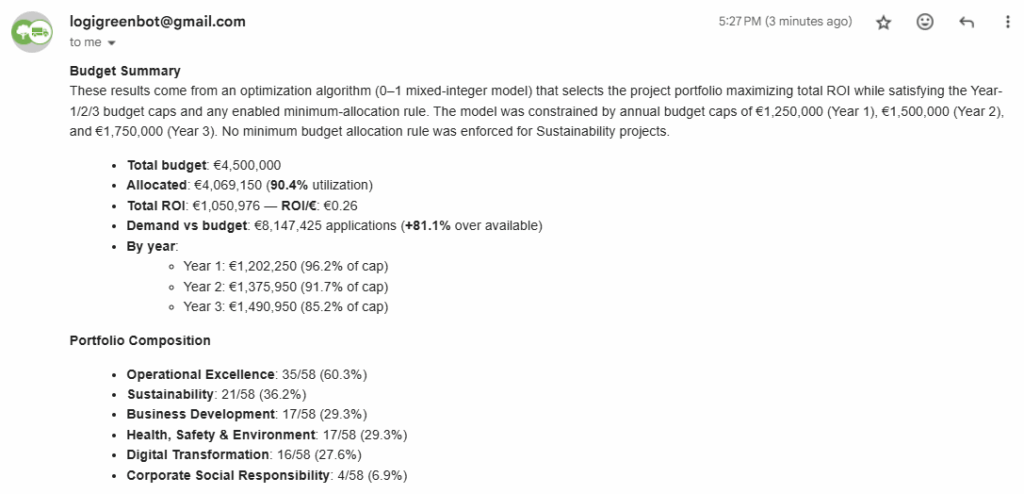Click the "Corporate Social Responsibility" list entry

click(228, 475)
